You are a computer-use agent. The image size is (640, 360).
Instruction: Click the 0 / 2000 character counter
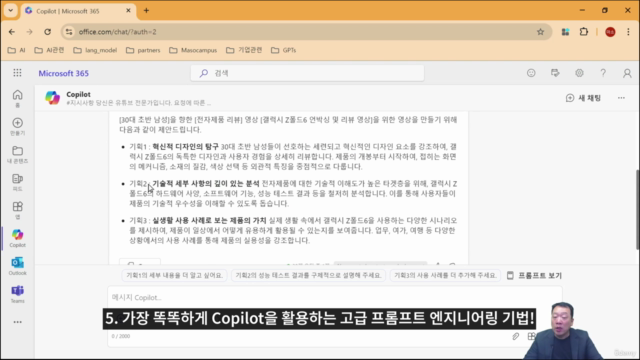click(x=121, y=336)
